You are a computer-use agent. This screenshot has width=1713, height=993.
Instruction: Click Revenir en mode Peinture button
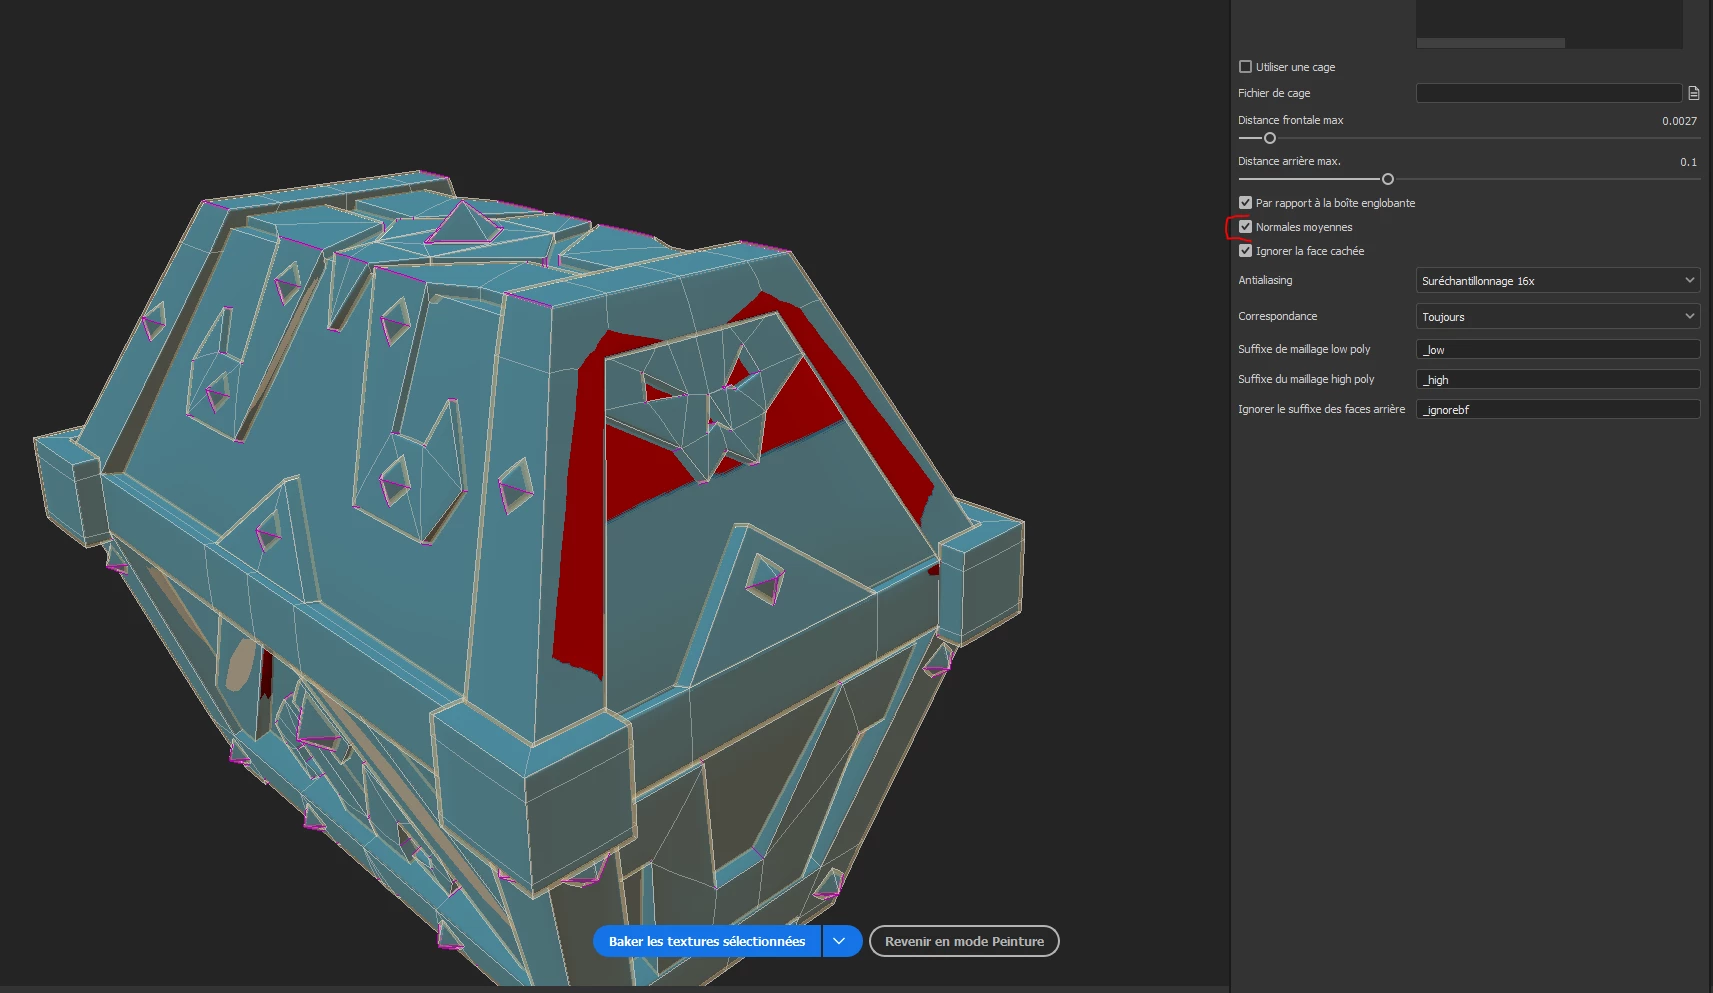964,941
